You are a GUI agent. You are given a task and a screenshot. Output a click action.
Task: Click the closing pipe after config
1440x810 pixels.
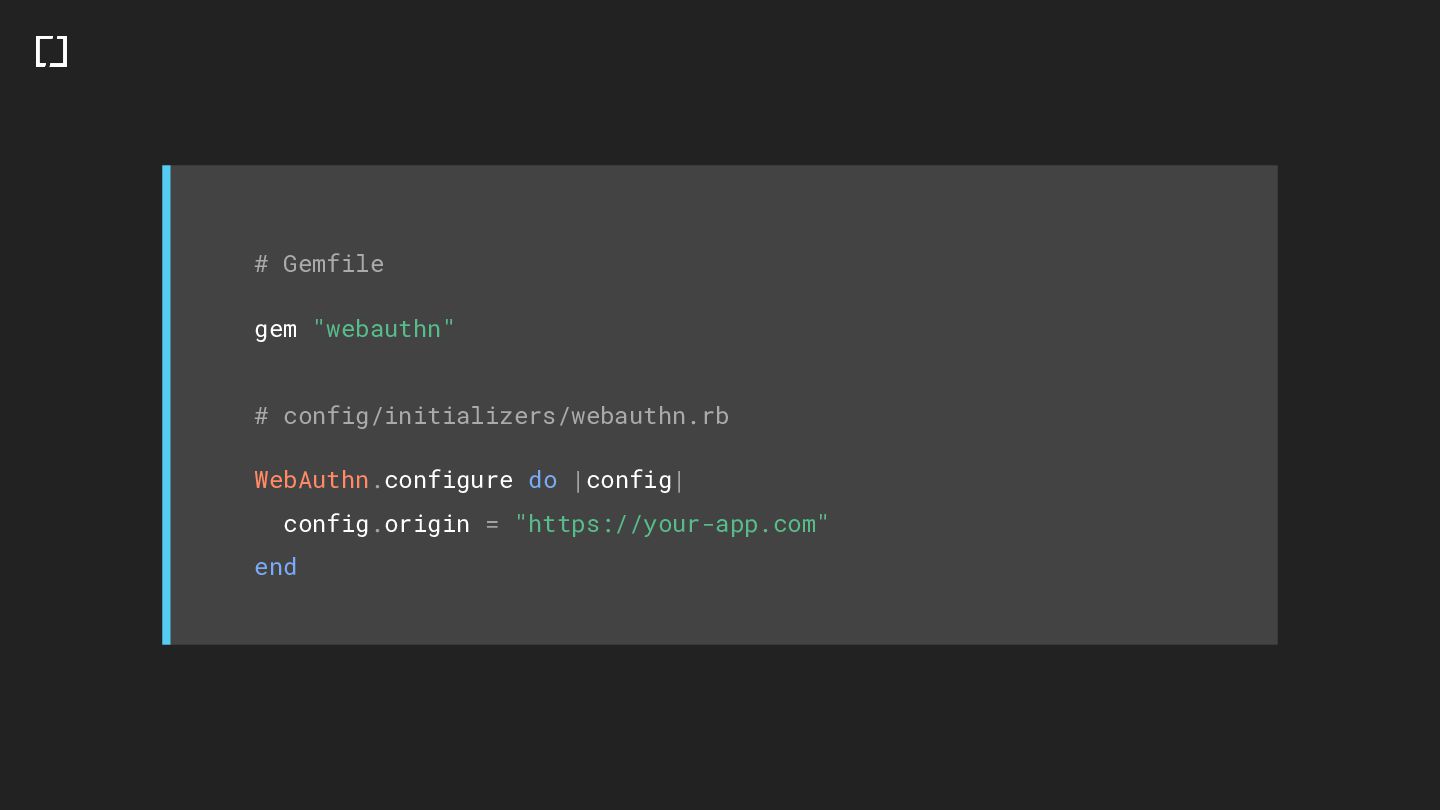click(680, 480)
